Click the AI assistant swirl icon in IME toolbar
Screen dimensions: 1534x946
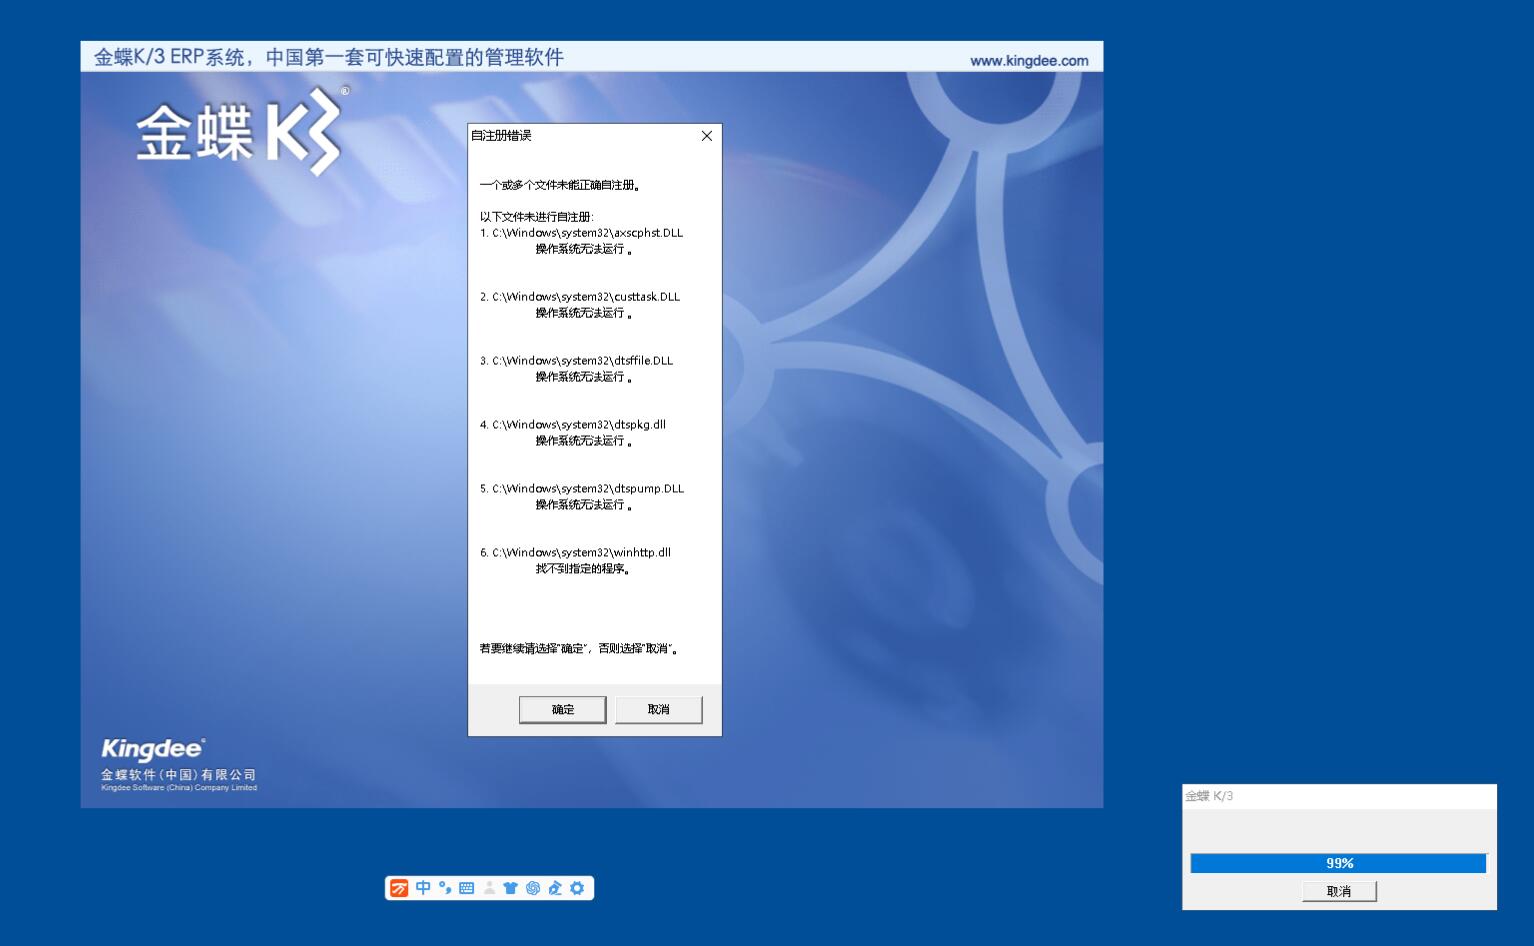533,888
